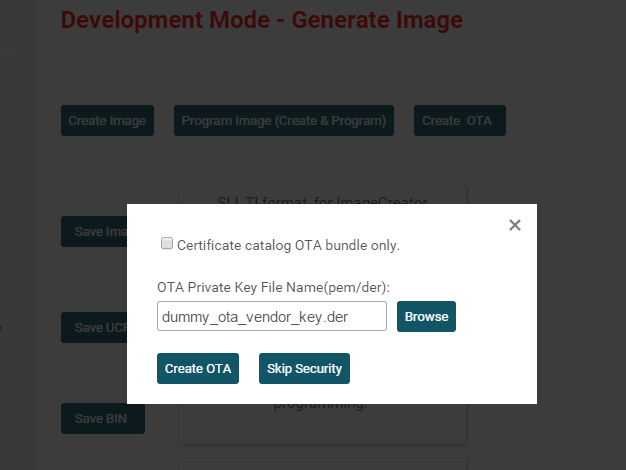This screenshot has height=470, width=626.
Task: Select Program Image (Create & Program) button
Action: [x=284, y=121]
